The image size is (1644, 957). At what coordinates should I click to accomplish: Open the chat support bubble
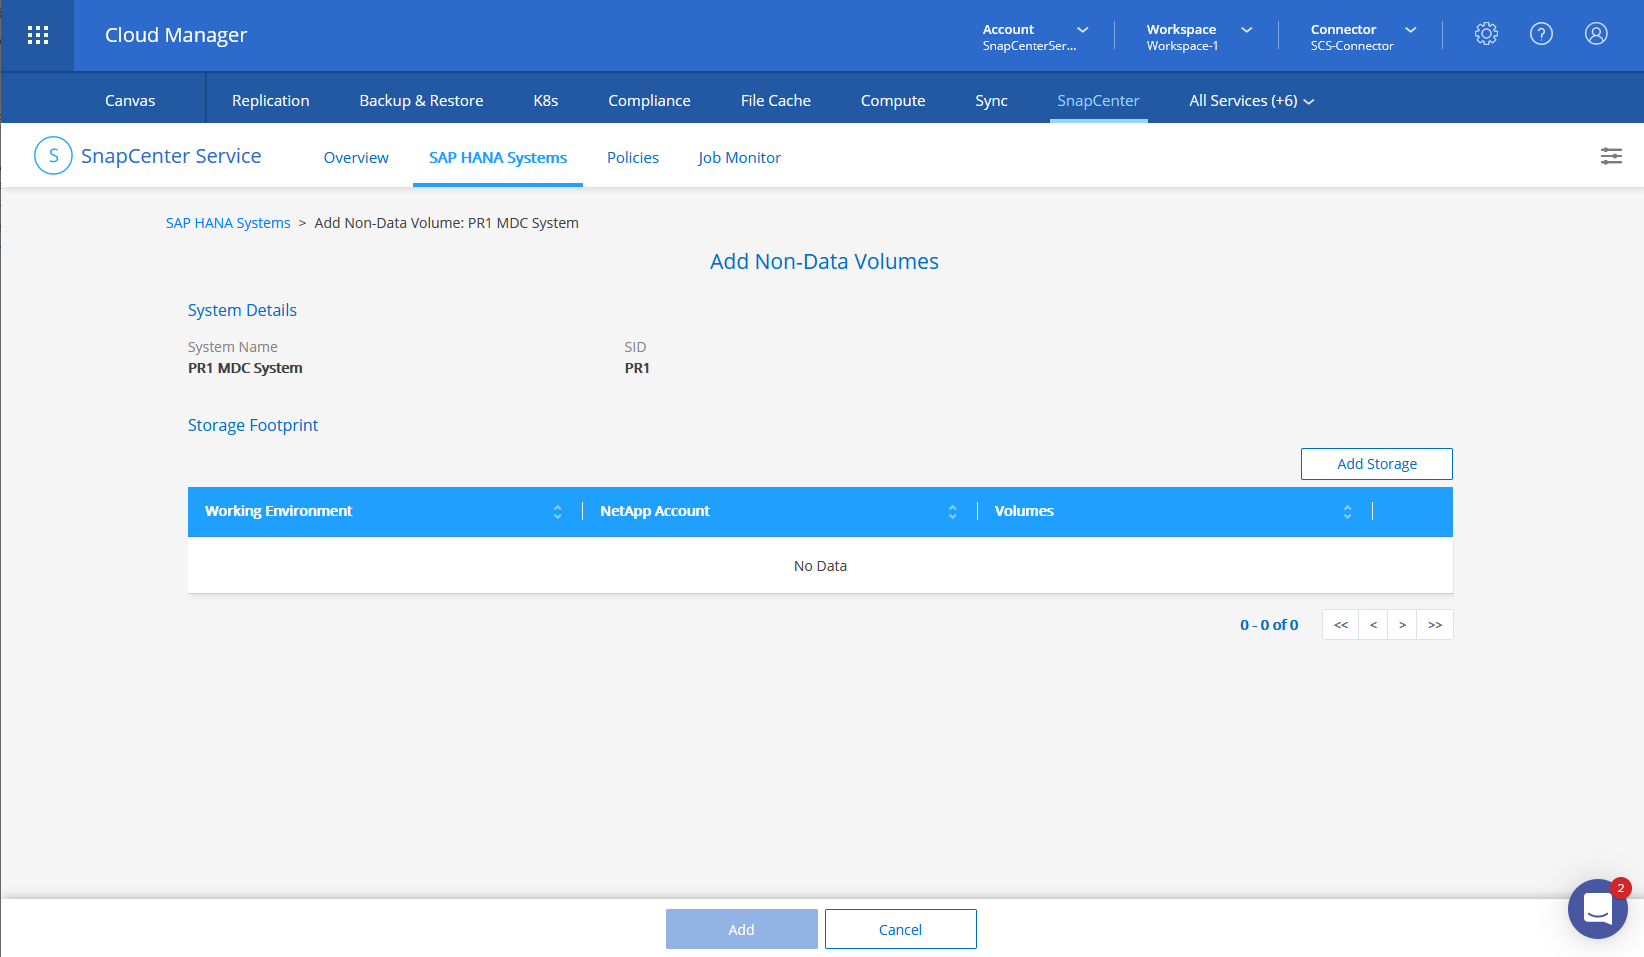pos(1597,908)
